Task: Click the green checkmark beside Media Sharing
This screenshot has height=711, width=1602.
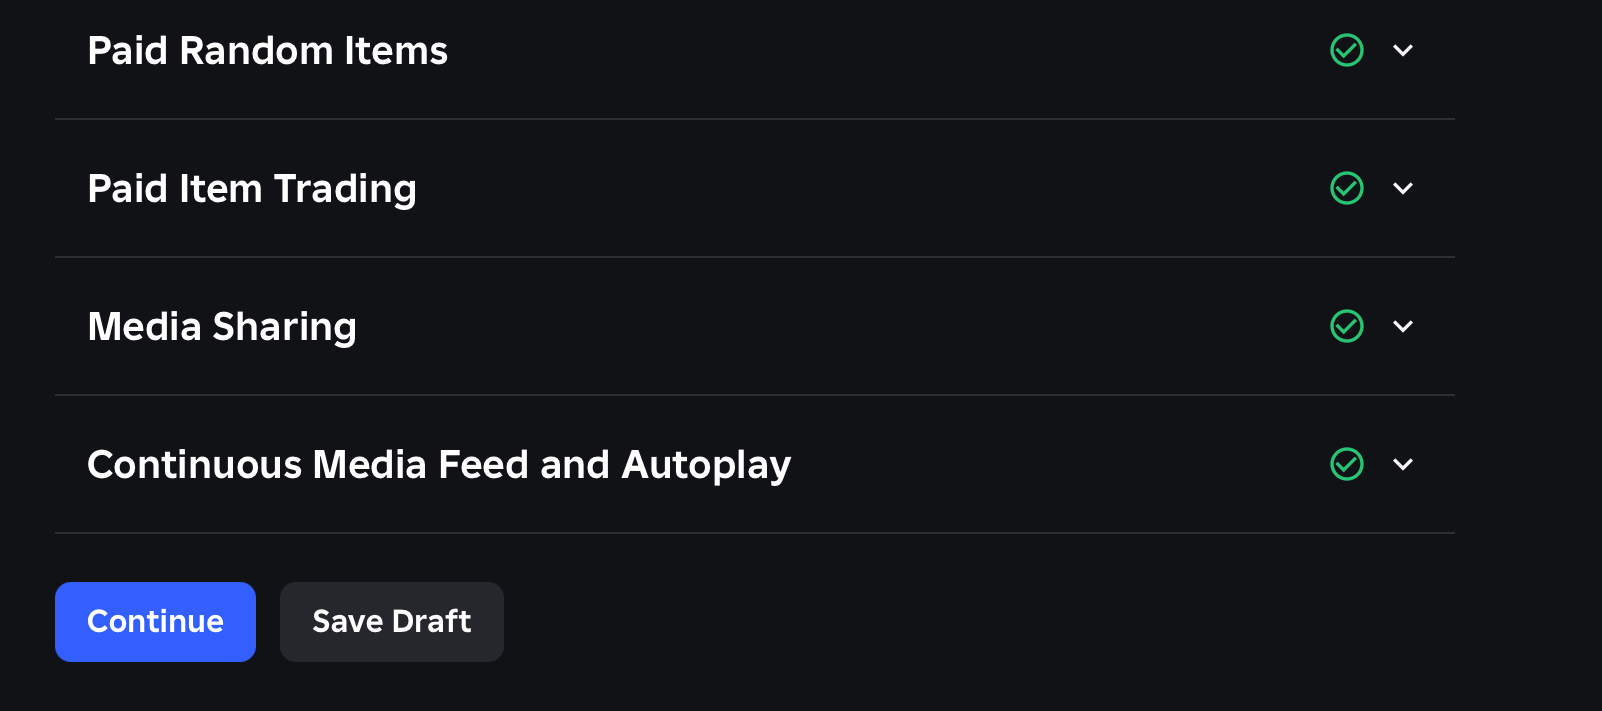Action: (x=1347, y=326)
